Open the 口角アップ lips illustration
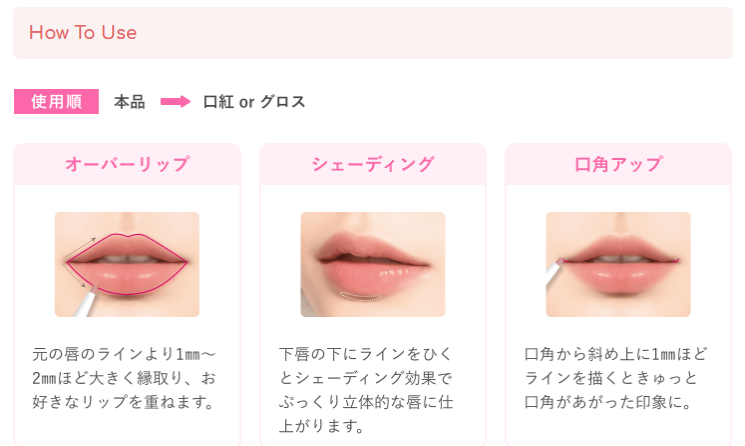 [618, 264]
